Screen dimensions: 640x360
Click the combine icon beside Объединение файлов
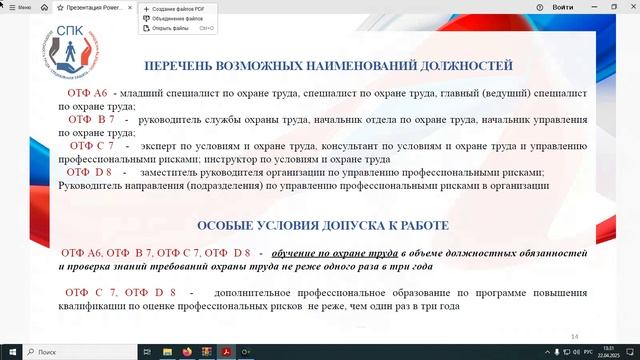146,19
